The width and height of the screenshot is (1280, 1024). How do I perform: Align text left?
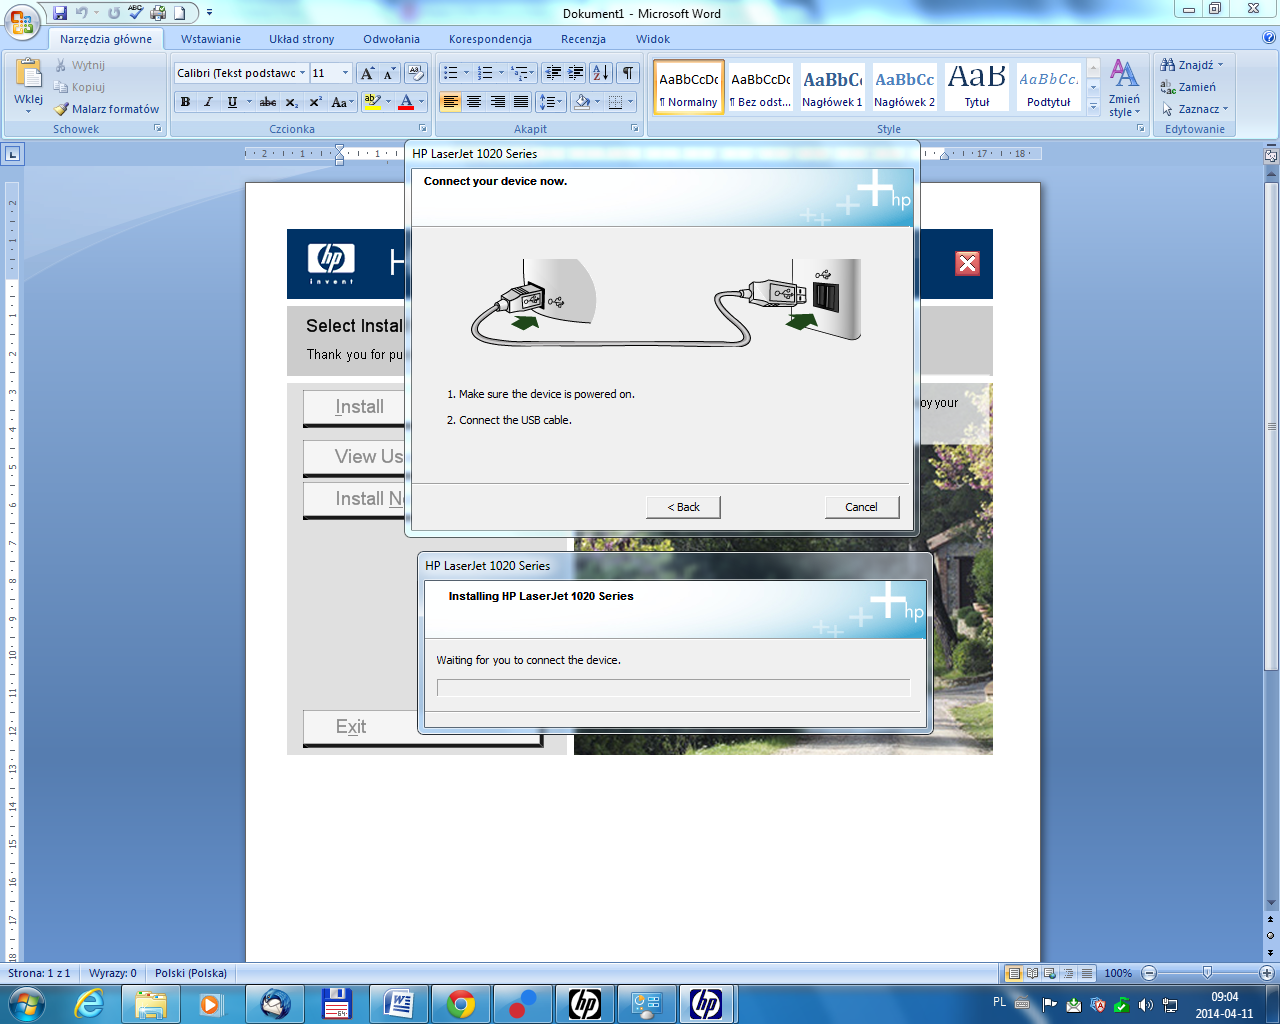450,102
